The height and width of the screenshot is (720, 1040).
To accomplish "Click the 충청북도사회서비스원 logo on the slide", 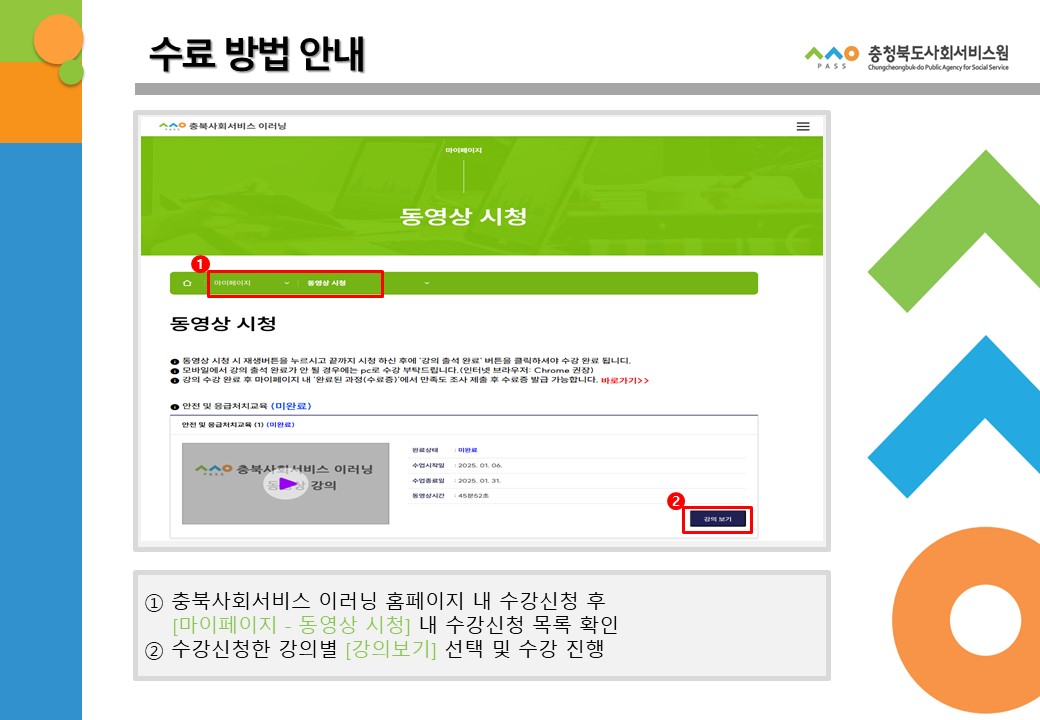I will coord(907,57).
